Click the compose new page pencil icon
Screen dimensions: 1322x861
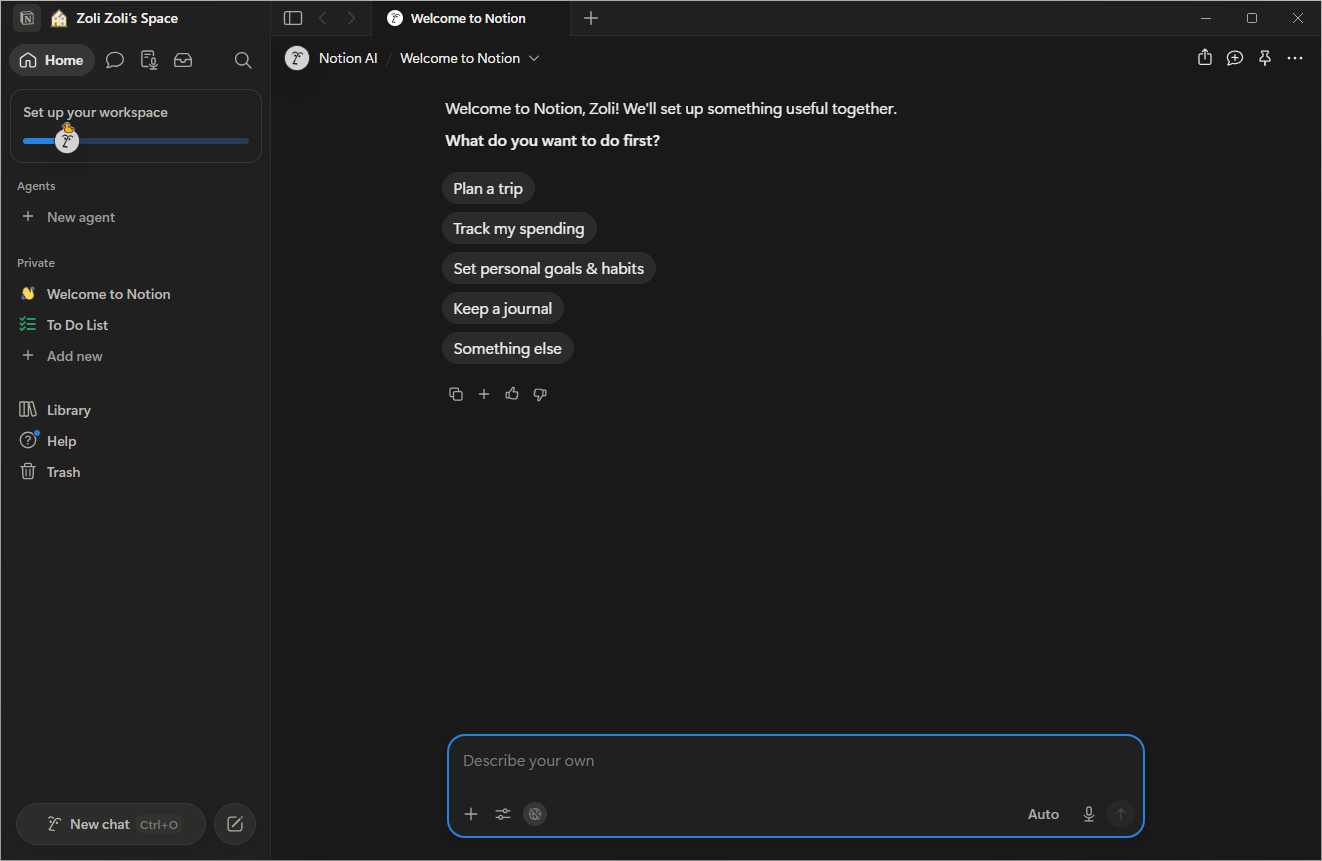tap(235, 824)
